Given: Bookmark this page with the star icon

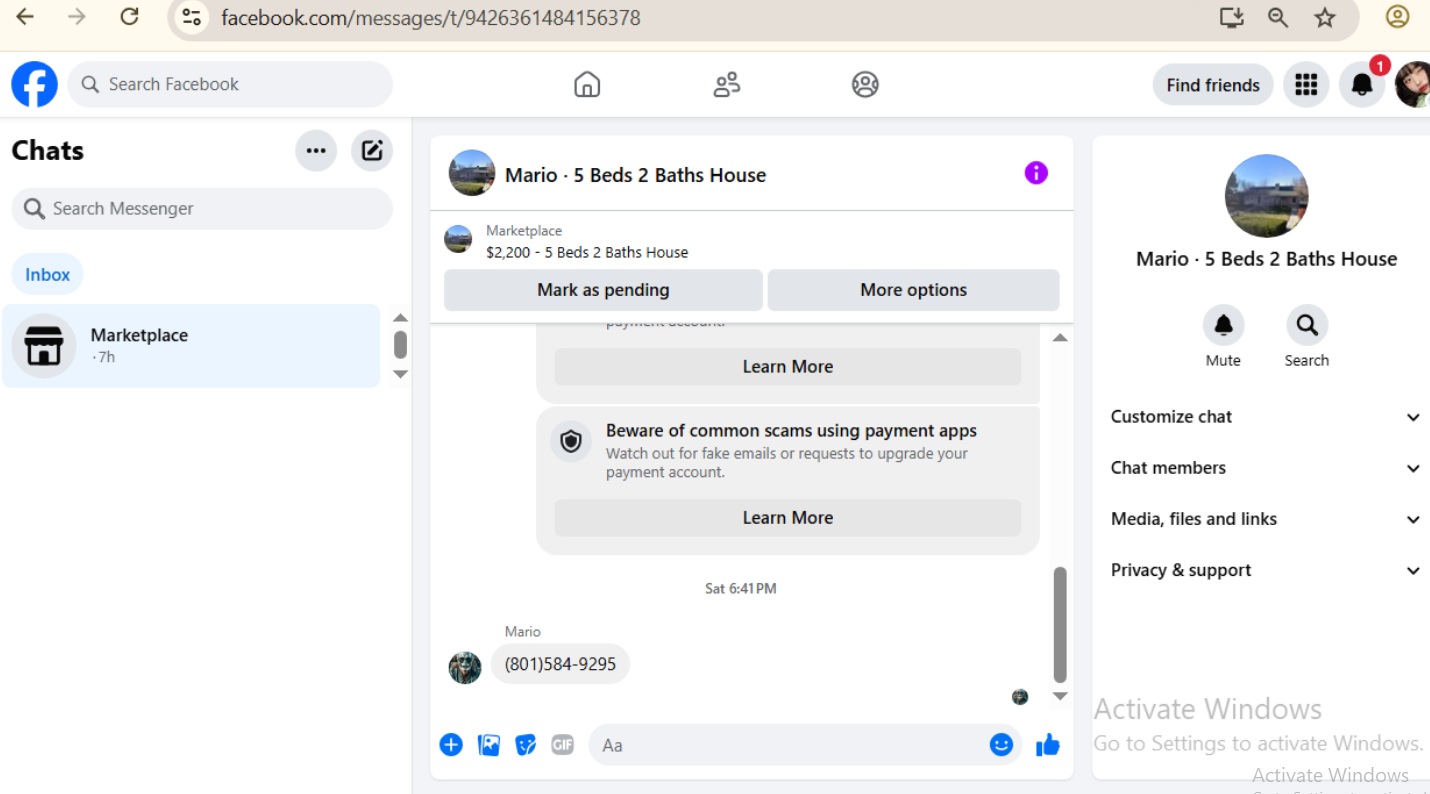Looking at the screenshot, I should (x=1325, y=18).
